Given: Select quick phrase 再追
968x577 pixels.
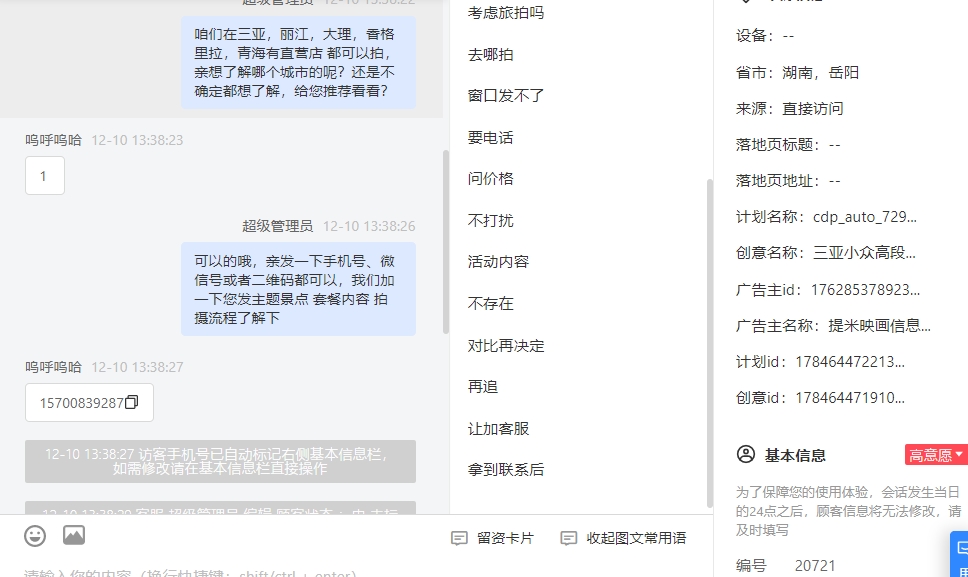Looking at the screenshot, I should click(483, 387).
